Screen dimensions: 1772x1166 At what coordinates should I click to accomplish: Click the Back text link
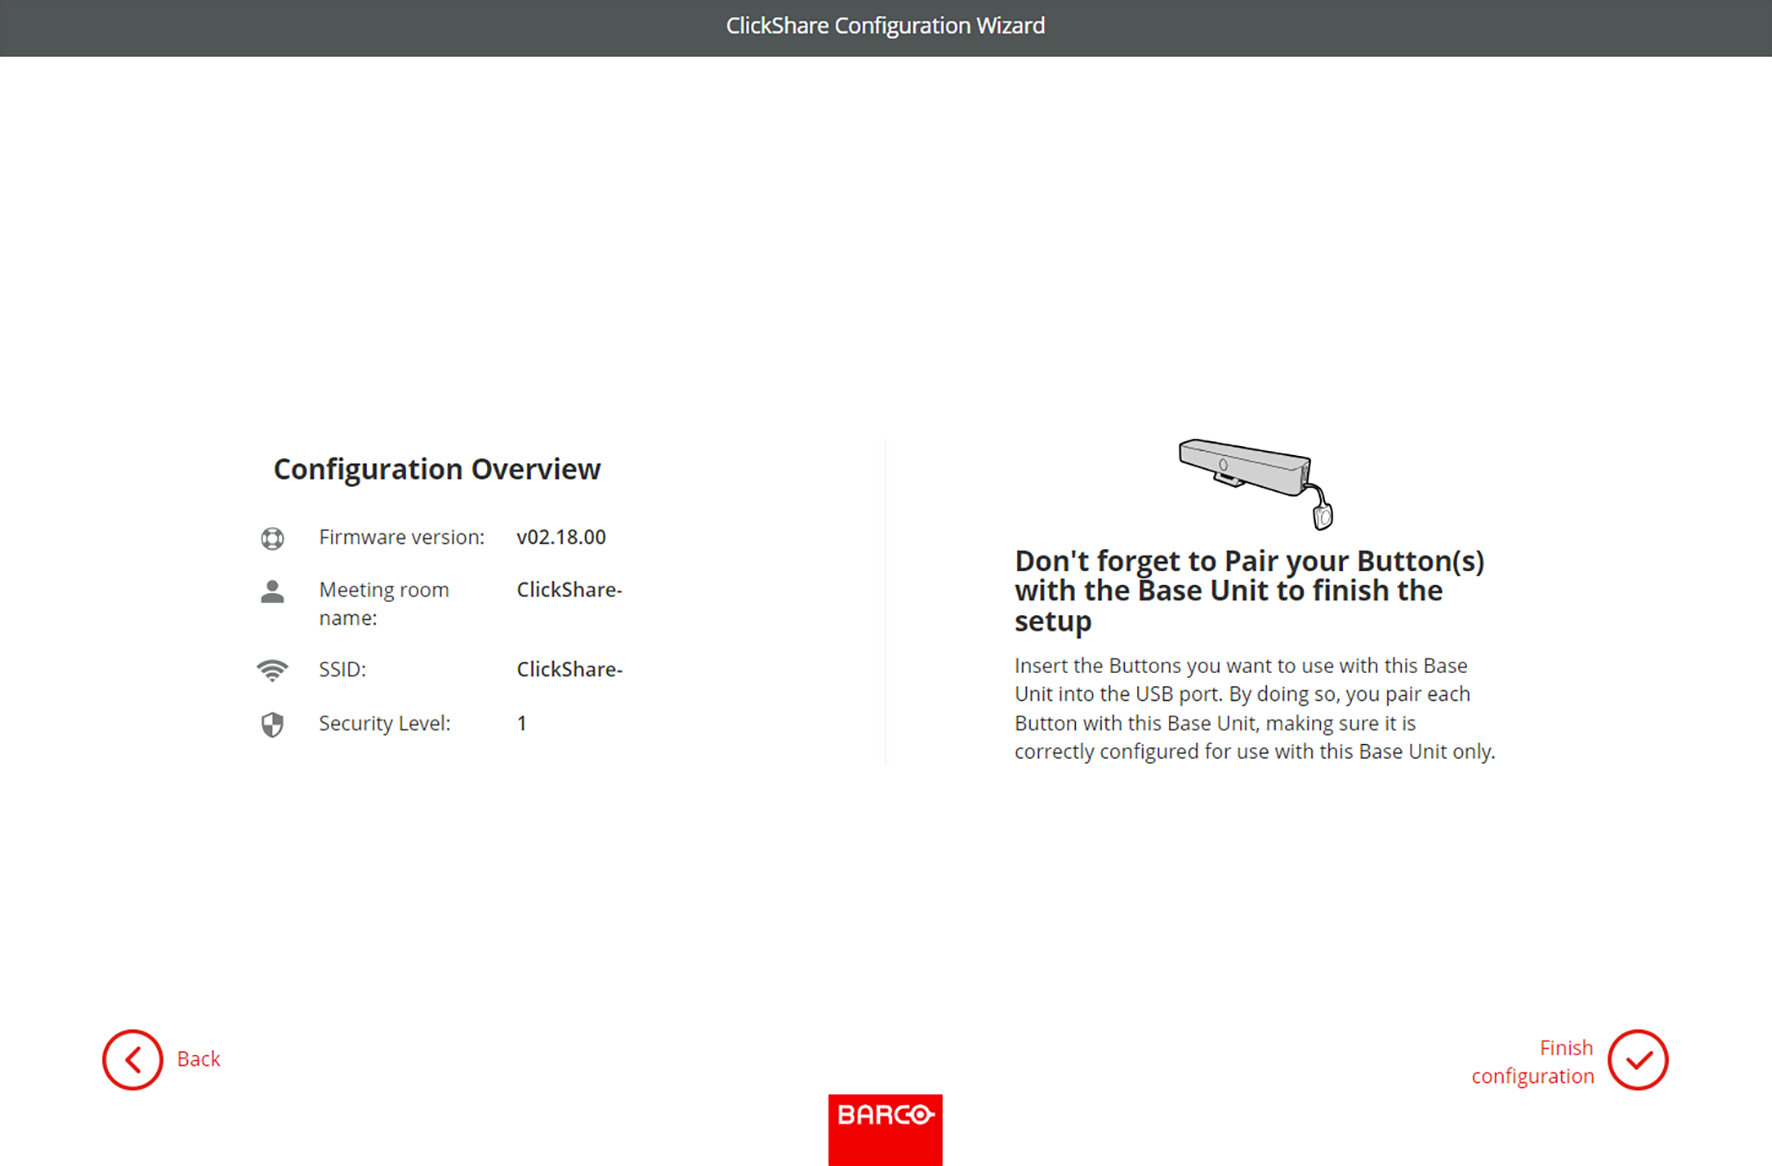pyautogui.click(x=198, y=1059)
